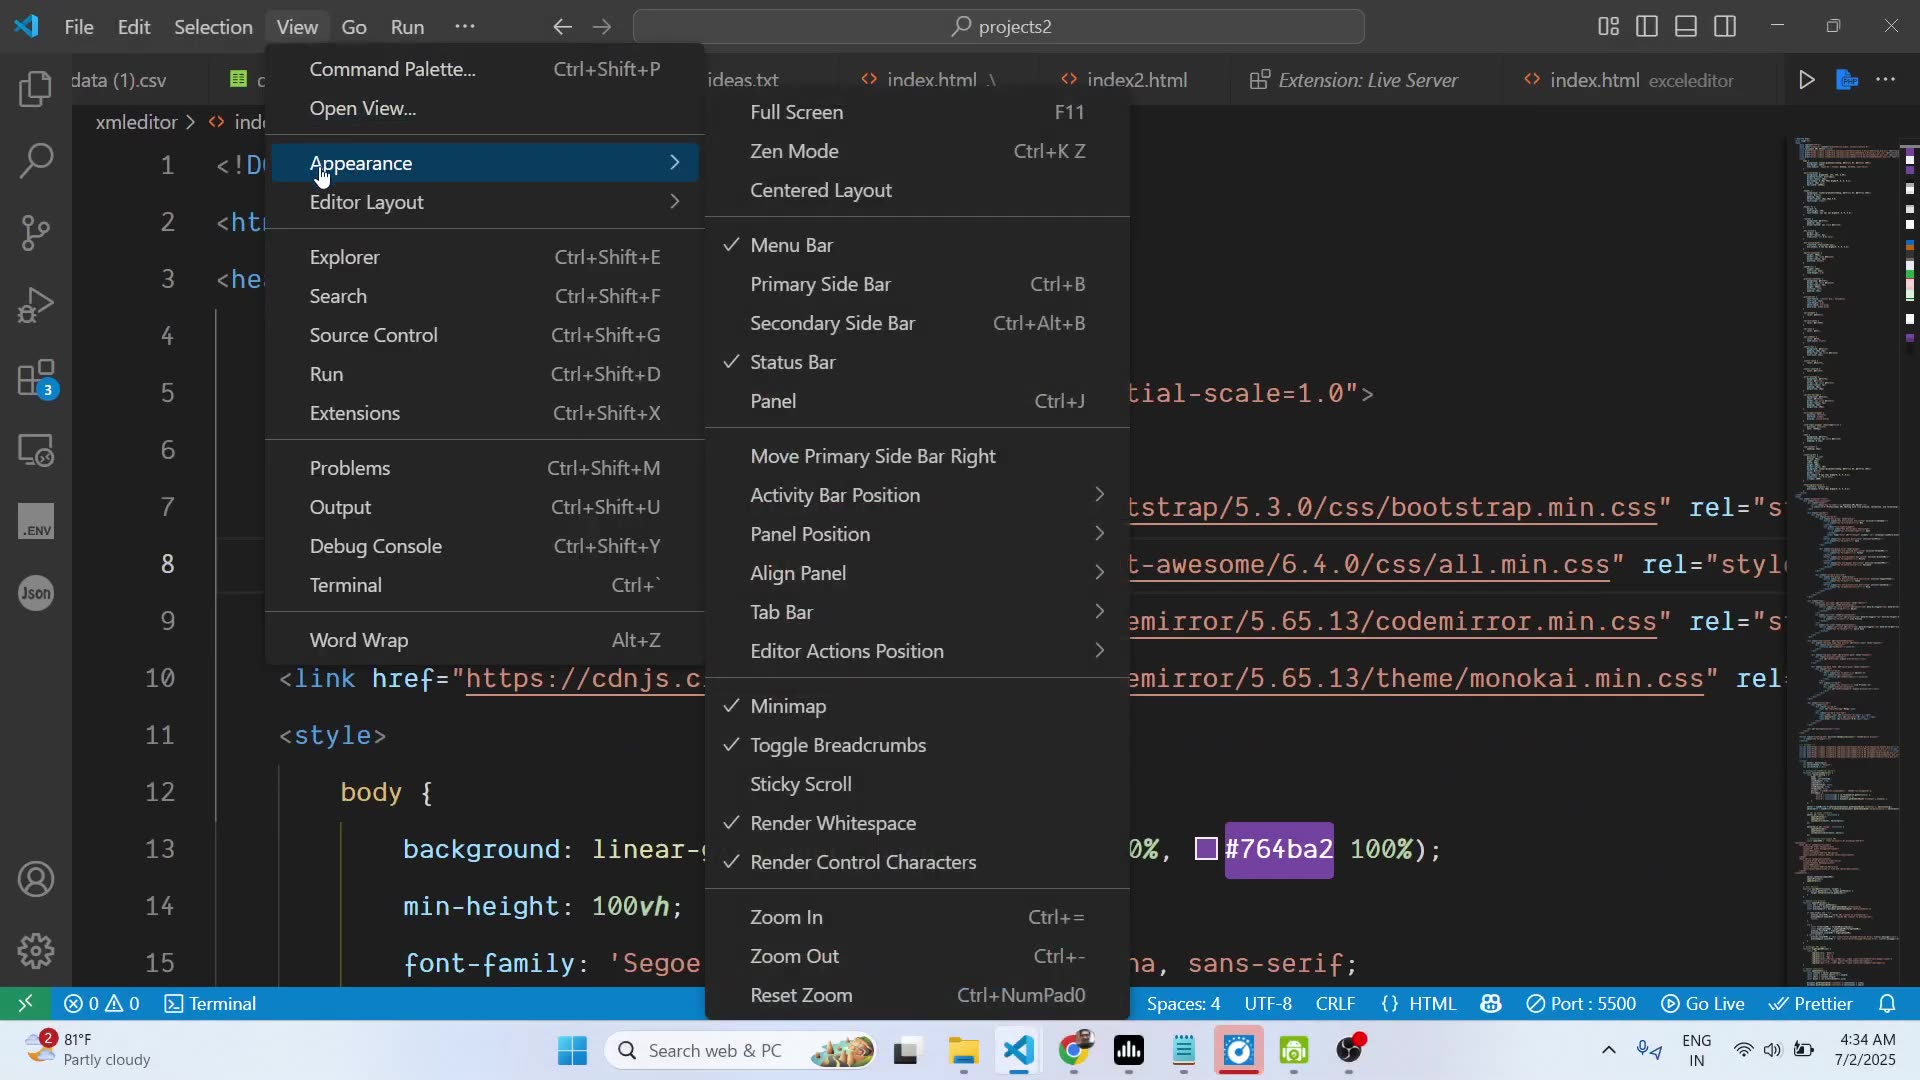Disable Render Whitespace
Viewport: 1920px width, 1080px height.
click(x=917, y=823)
